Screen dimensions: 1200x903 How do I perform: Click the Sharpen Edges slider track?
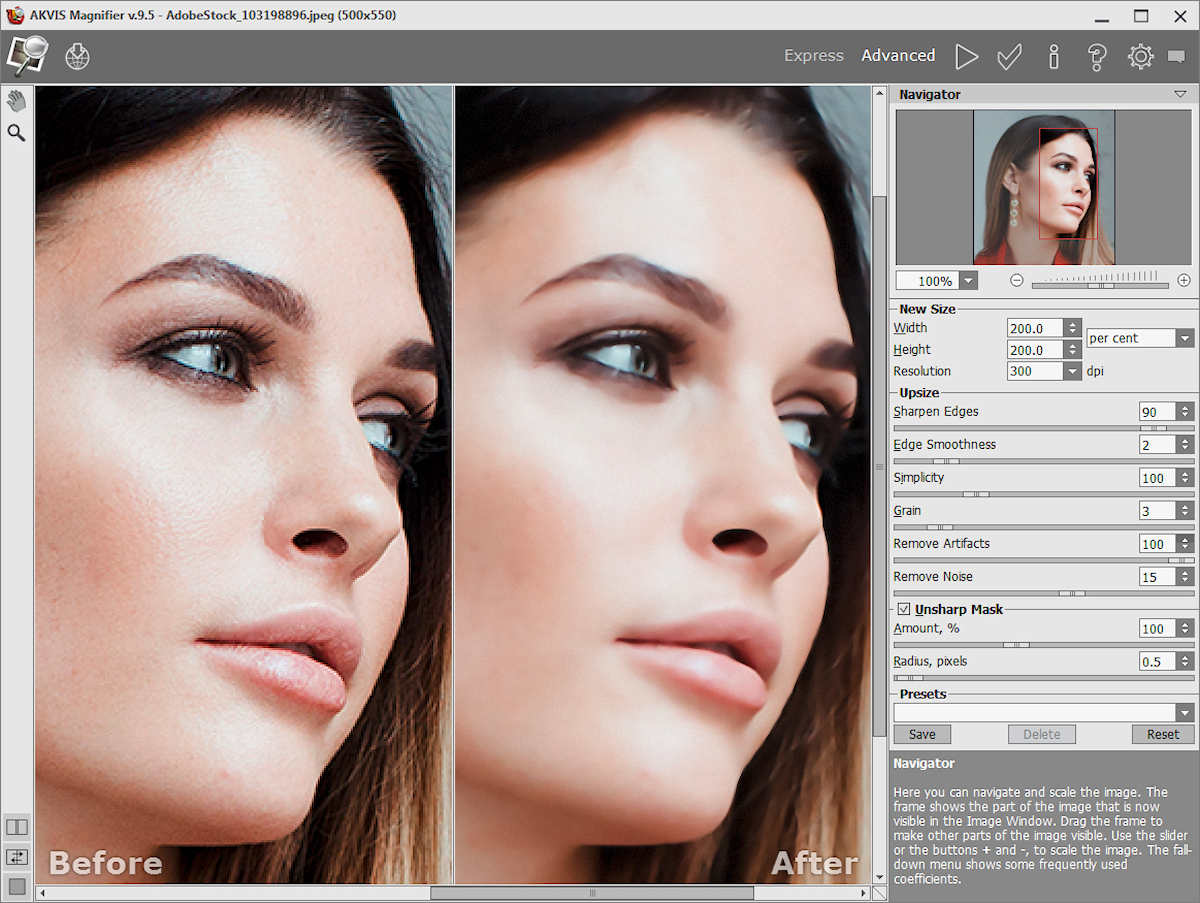[1043, 428]
